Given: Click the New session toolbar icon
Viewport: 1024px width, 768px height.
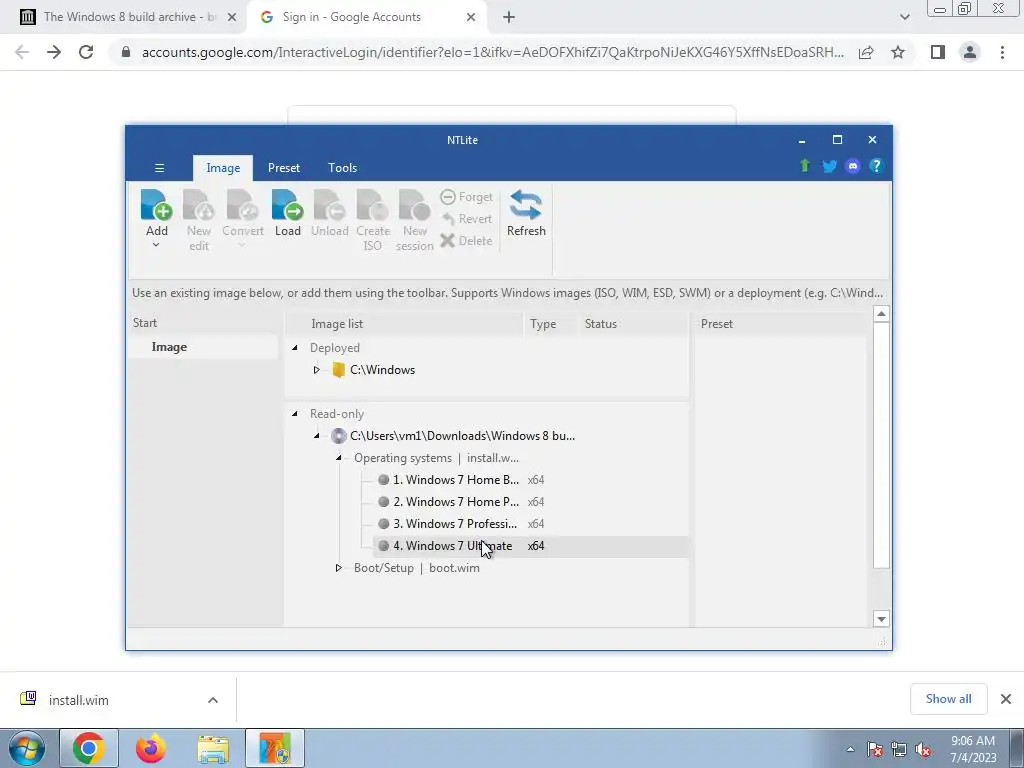Looking at the screenshot, I should pos(415,204).
